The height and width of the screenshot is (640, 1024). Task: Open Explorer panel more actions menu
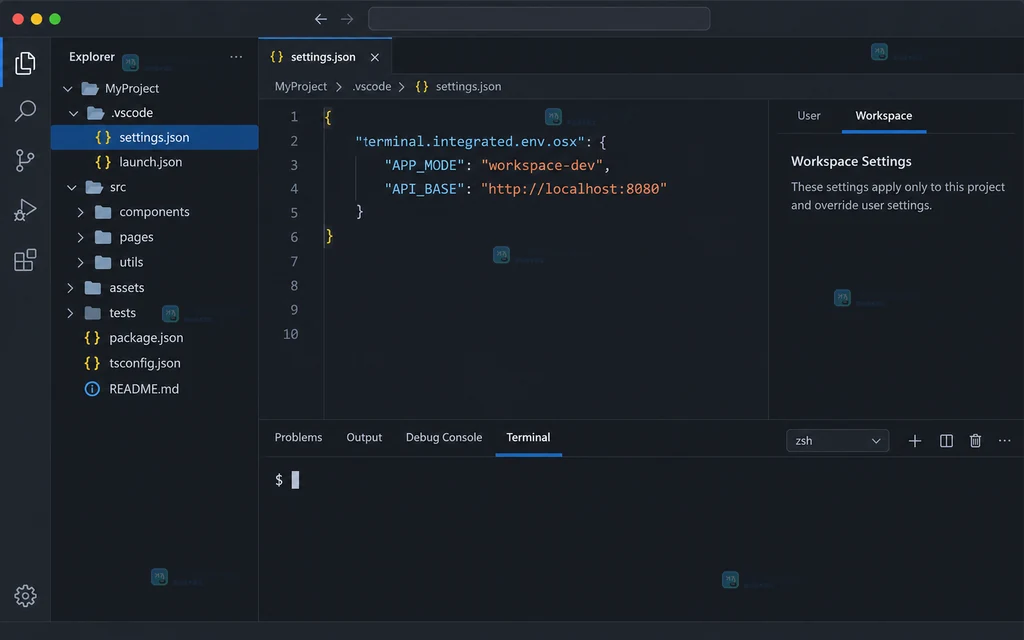(x=236, y=57)
